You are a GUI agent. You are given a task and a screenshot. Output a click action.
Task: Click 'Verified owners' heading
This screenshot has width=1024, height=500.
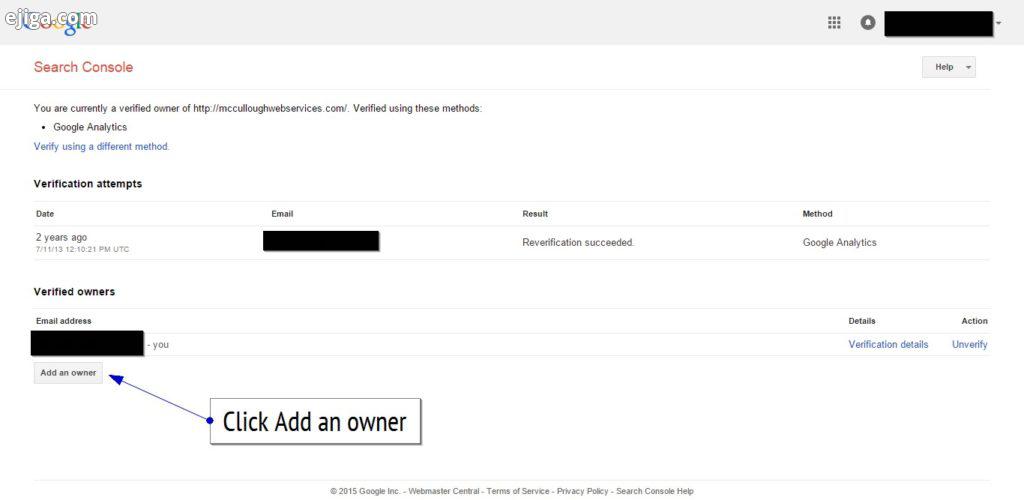[74, 292]
